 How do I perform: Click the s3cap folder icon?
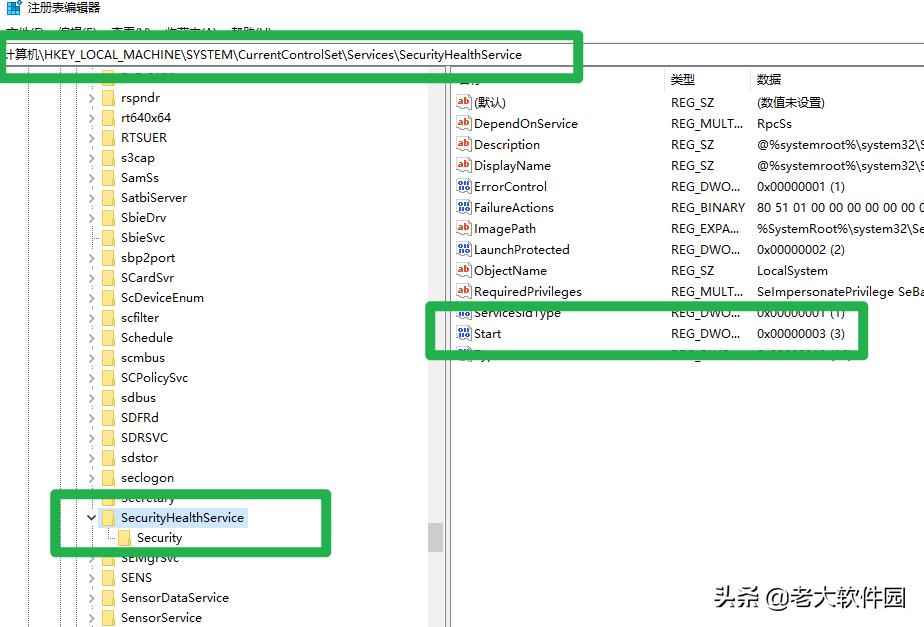(108, 158)
